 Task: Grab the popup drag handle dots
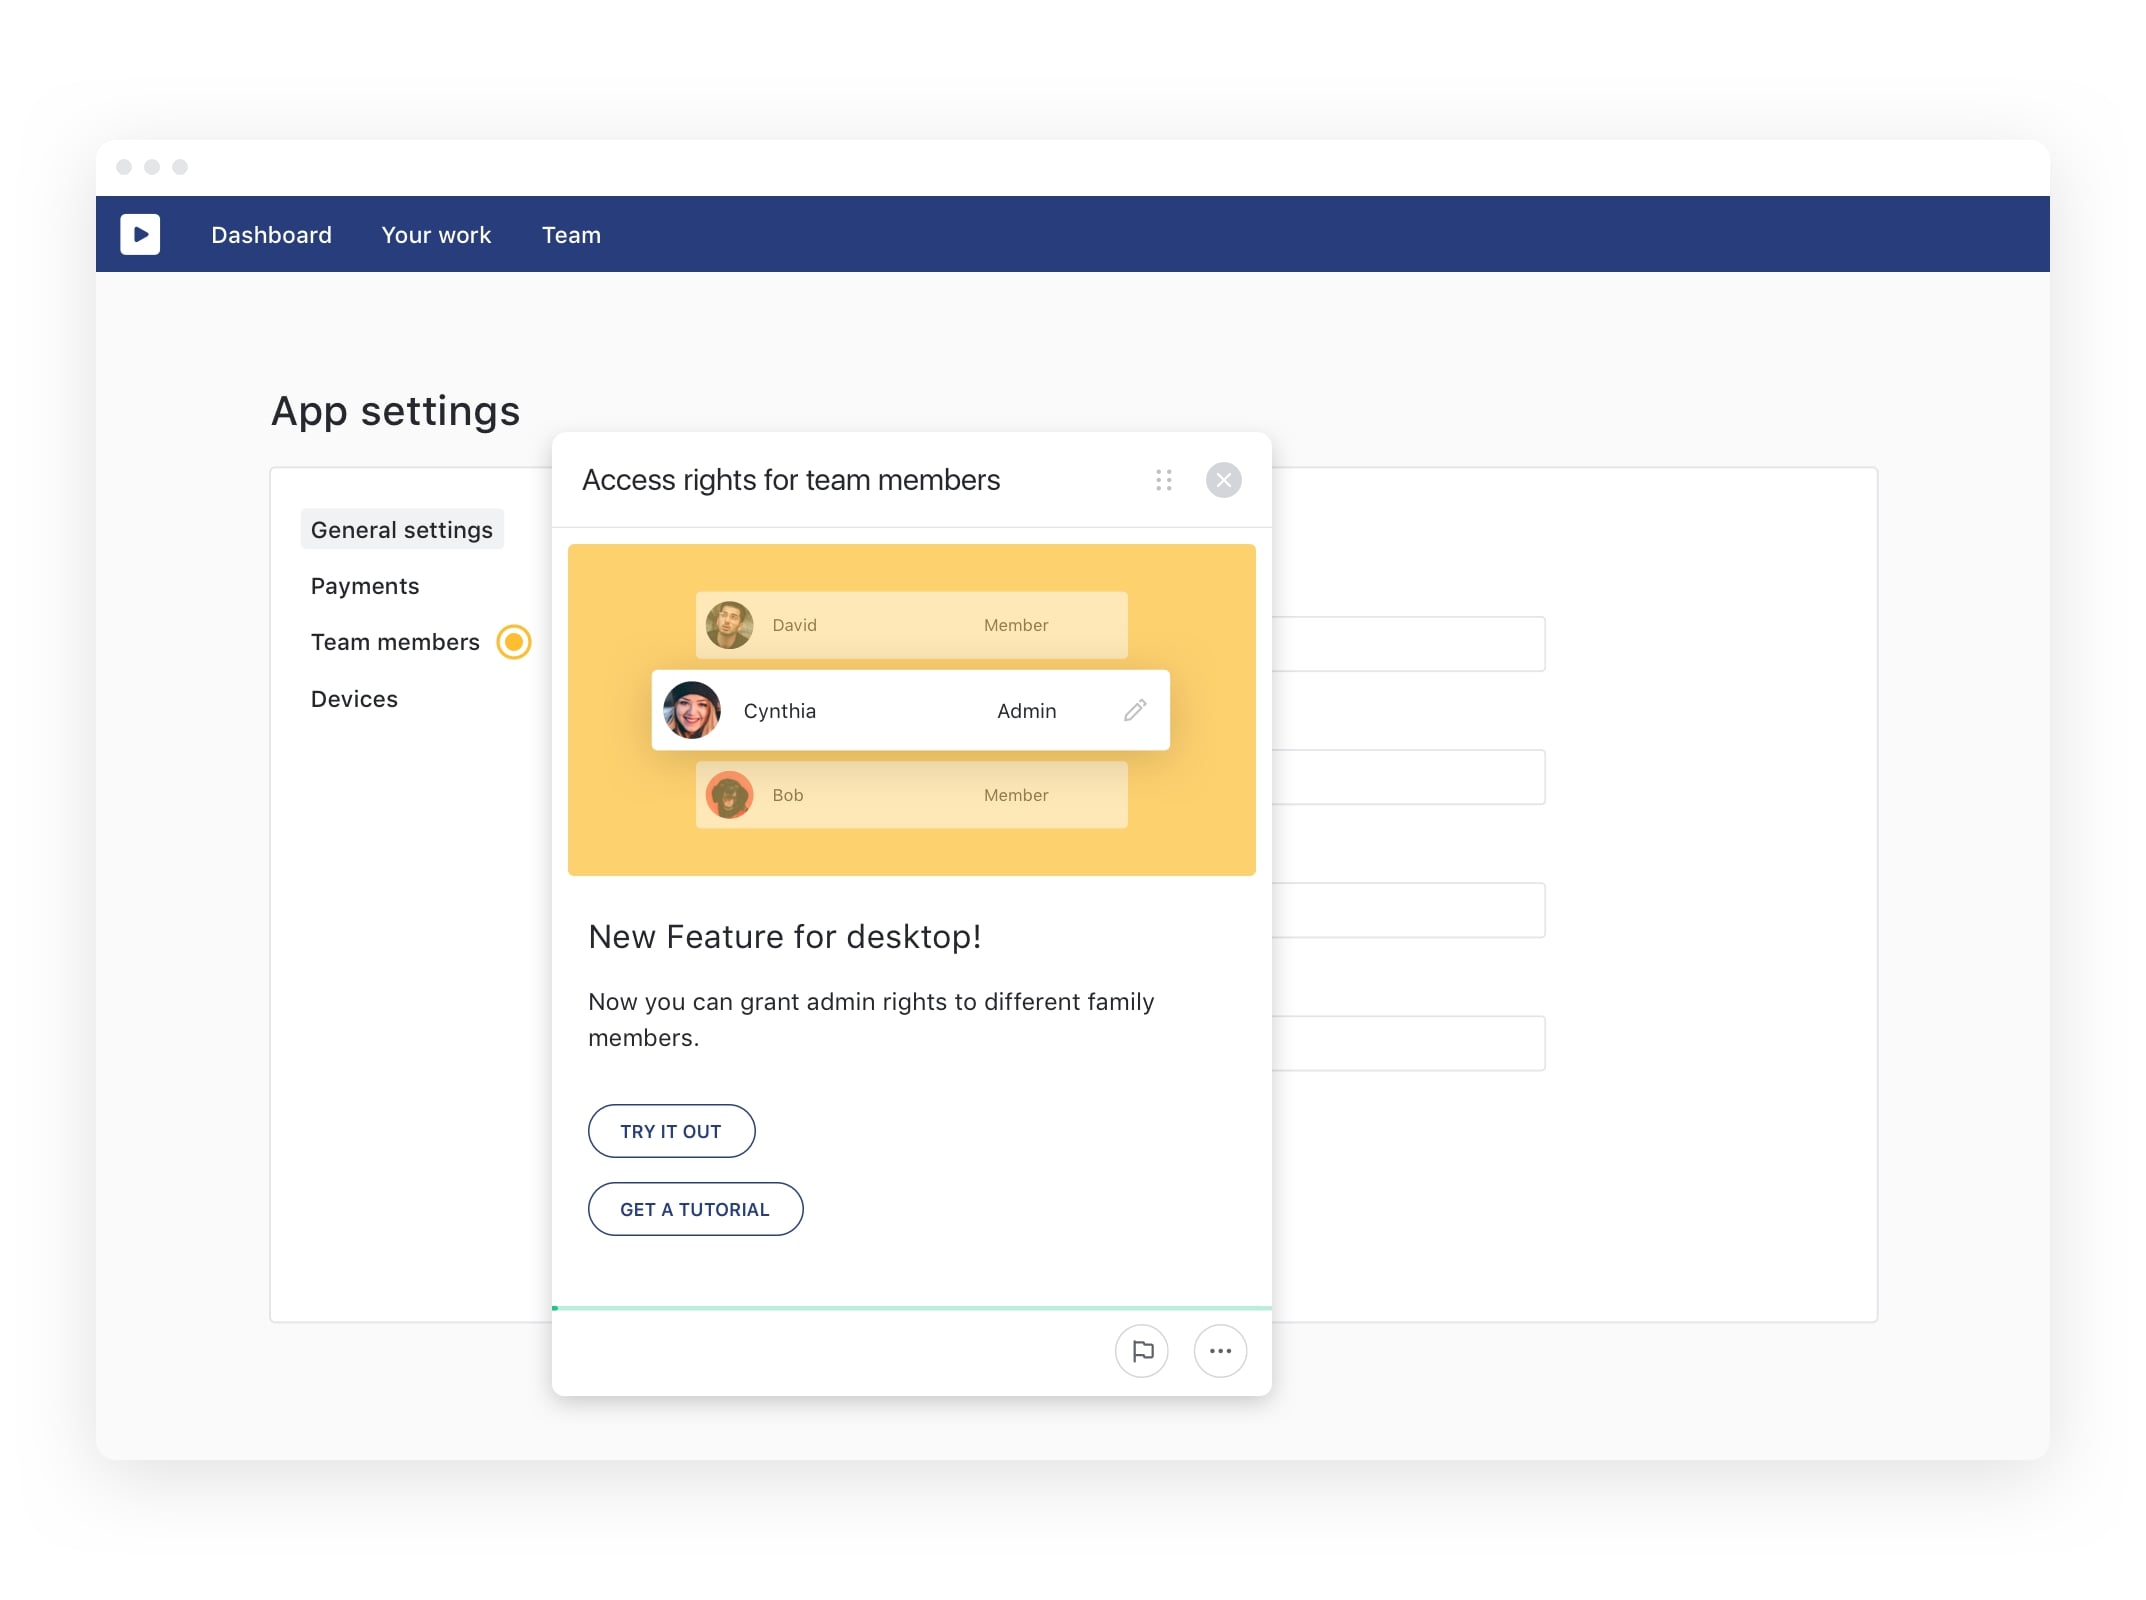[x=1163, y=480]
